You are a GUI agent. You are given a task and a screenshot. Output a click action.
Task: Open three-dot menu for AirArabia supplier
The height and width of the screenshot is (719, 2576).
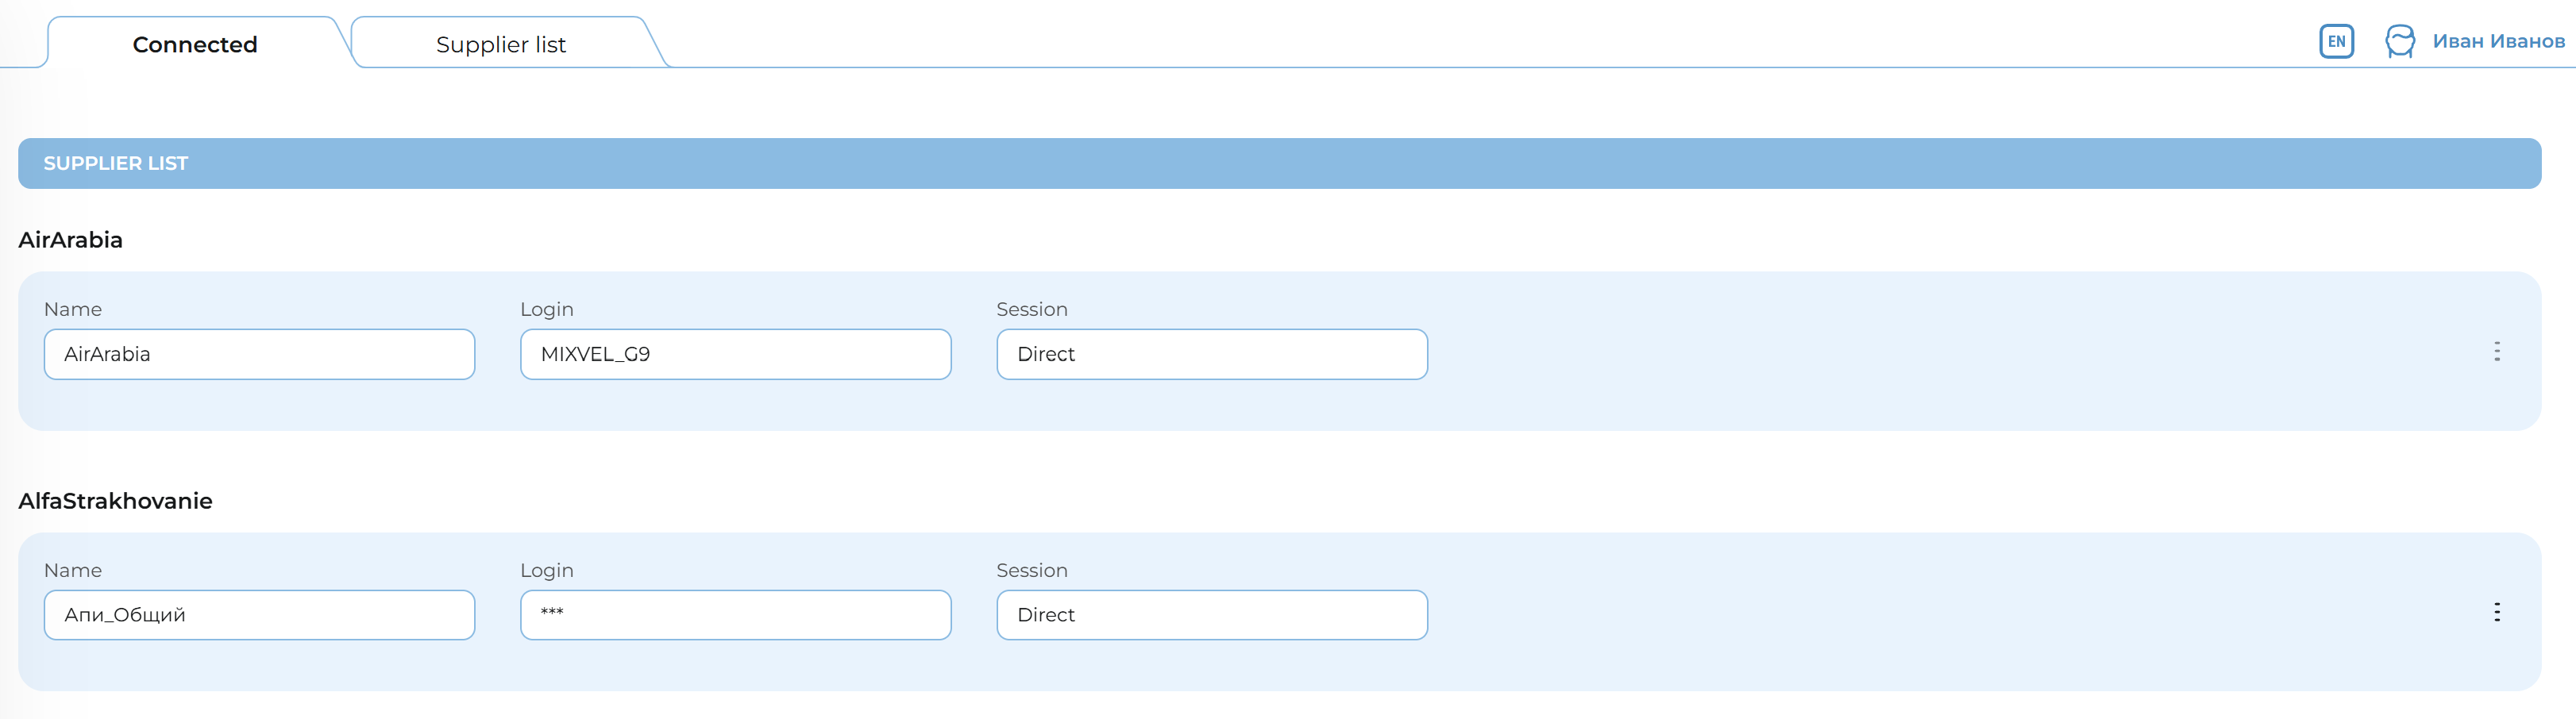coord(2496,351)
